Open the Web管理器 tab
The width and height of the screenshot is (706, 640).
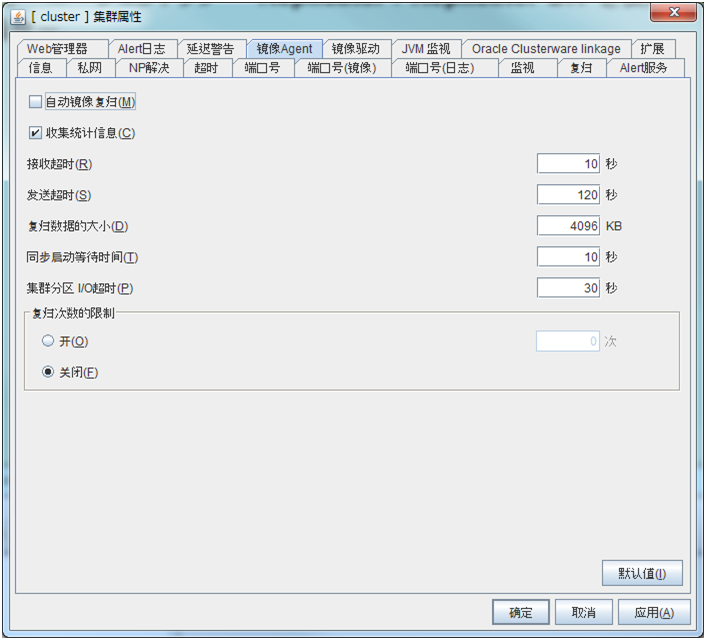tap(62, 49)
